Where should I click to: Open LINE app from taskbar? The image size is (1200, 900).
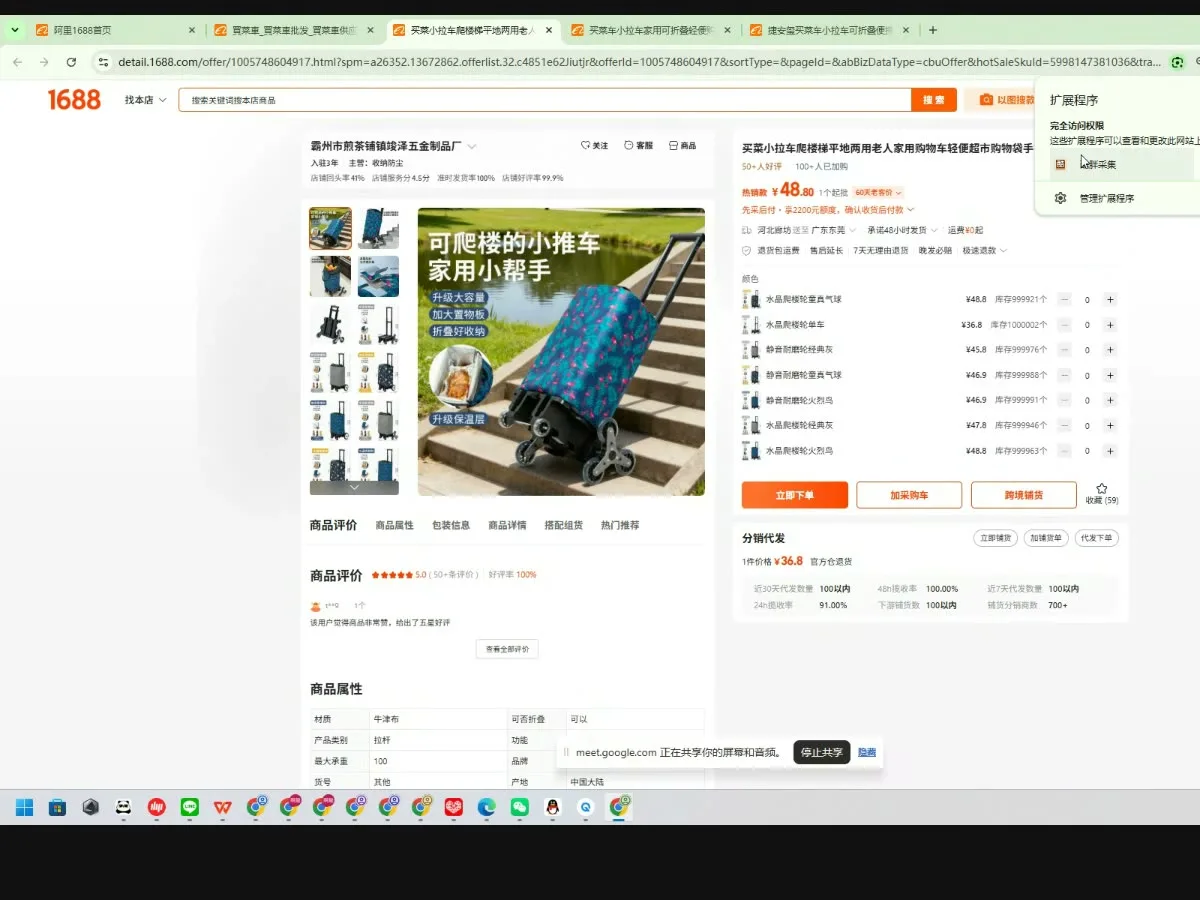[189, 807]
